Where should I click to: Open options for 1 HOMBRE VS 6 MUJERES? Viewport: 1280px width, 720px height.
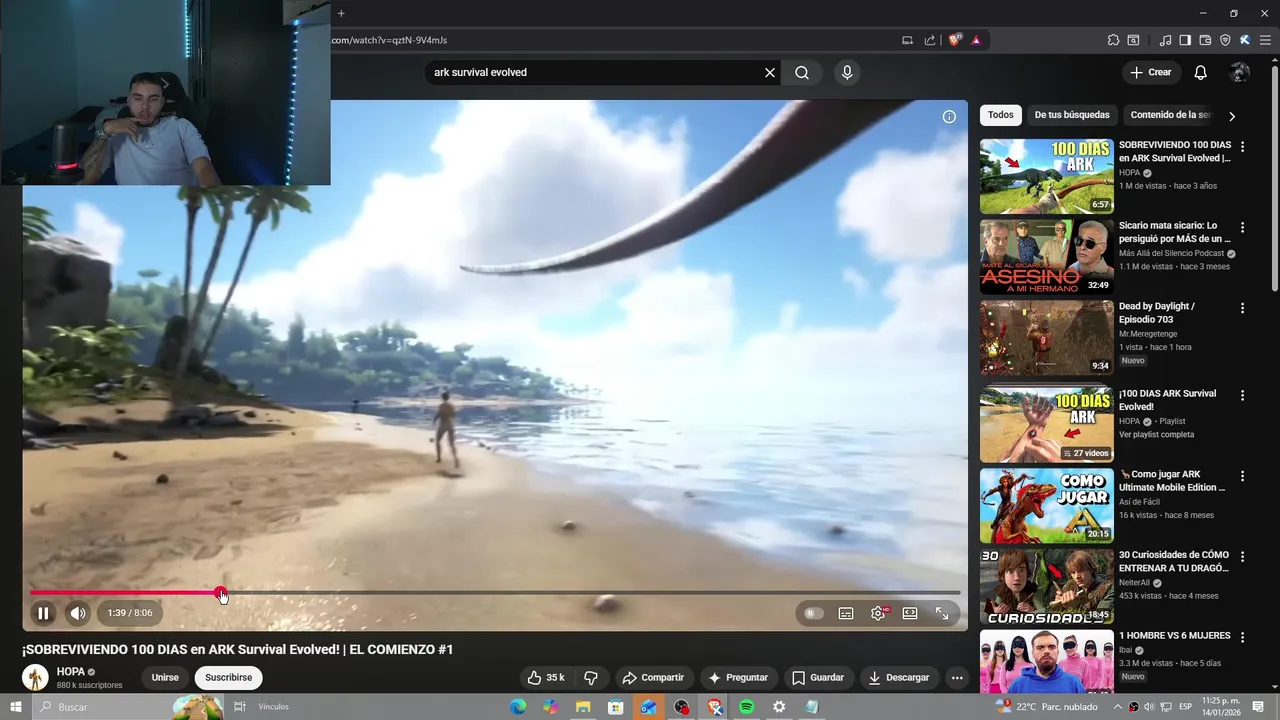click(1243, 637)
